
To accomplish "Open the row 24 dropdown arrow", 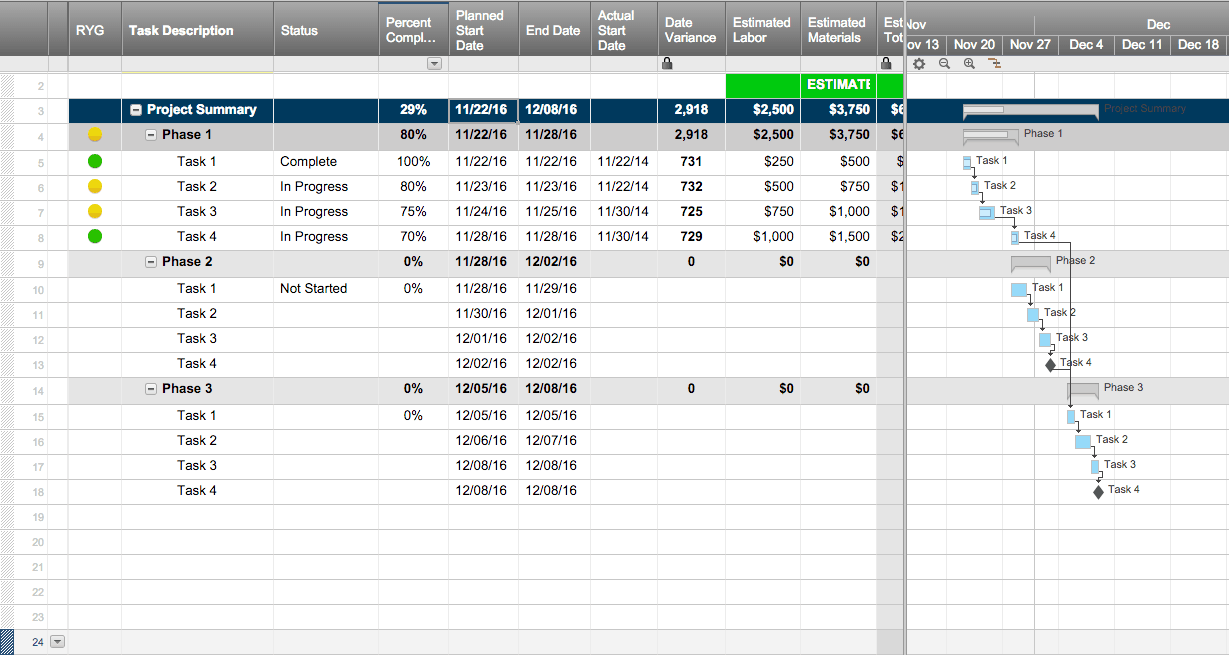I will click(x=57, y=641).
